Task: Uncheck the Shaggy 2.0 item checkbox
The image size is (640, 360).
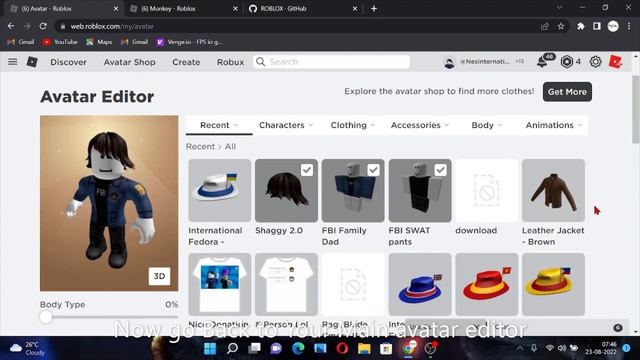Action: tap(307, 170)
